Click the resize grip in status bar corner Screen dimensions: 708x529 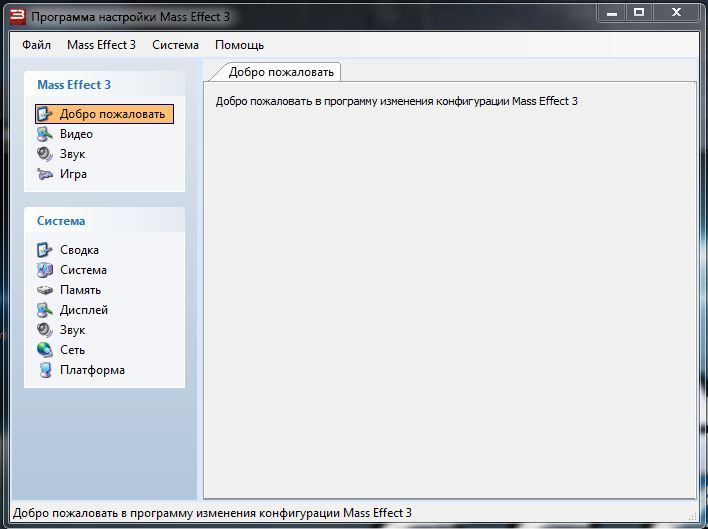[693, 516]
